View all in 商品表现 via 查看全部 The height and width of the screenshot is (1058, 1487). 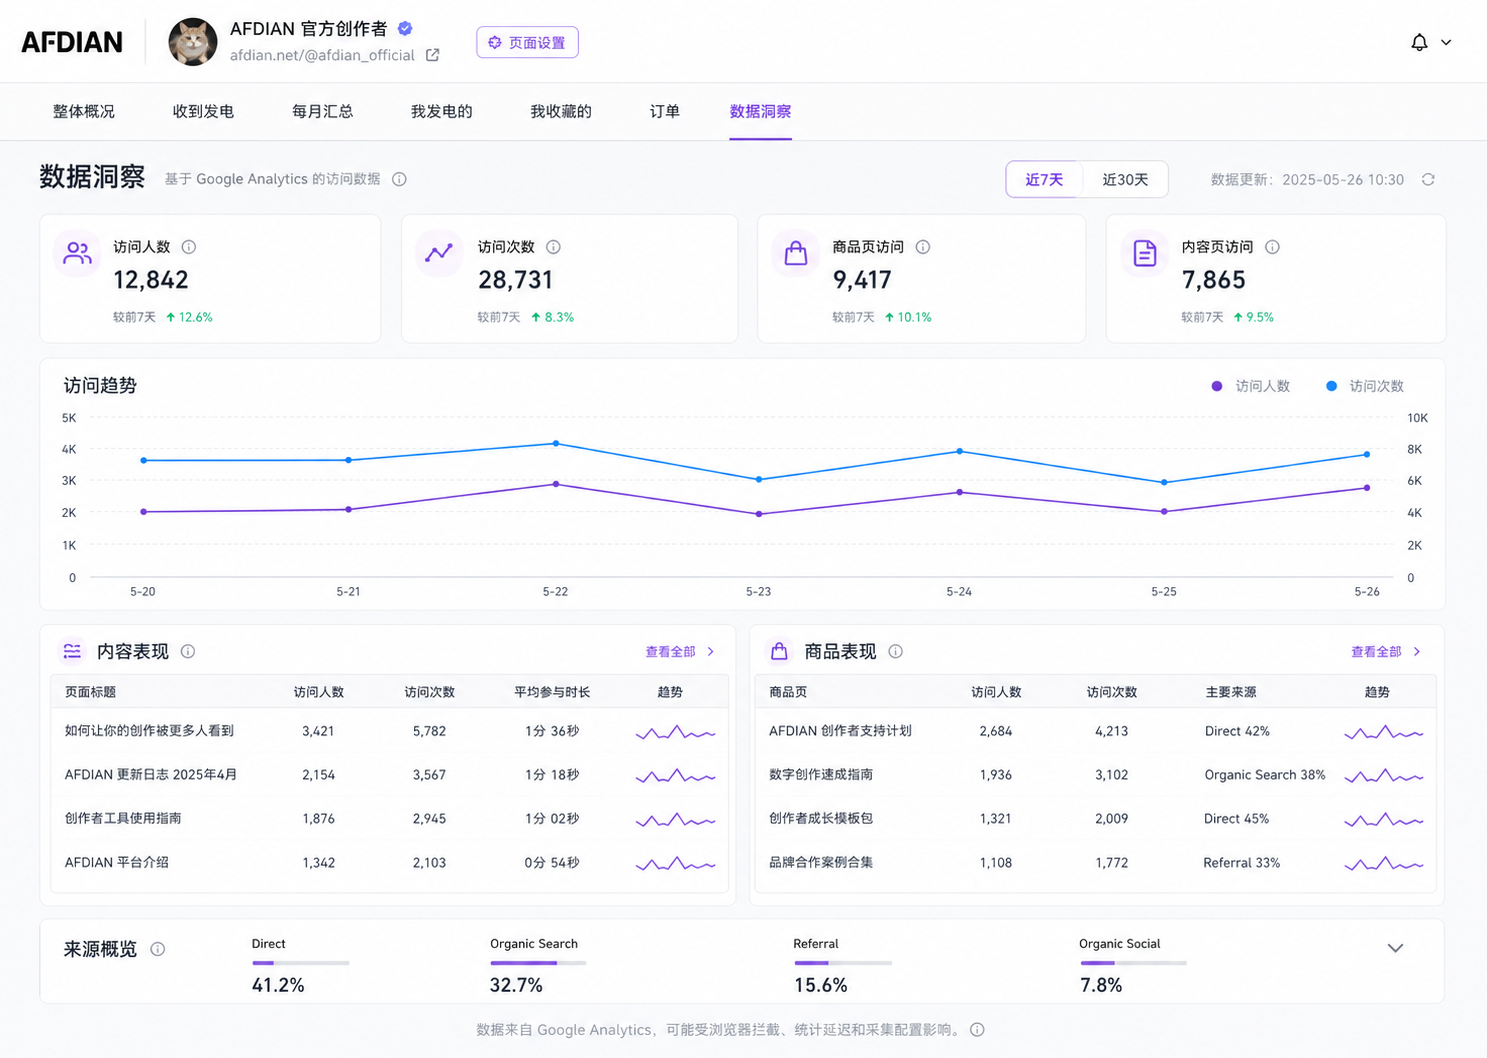tap(1386, 652)
